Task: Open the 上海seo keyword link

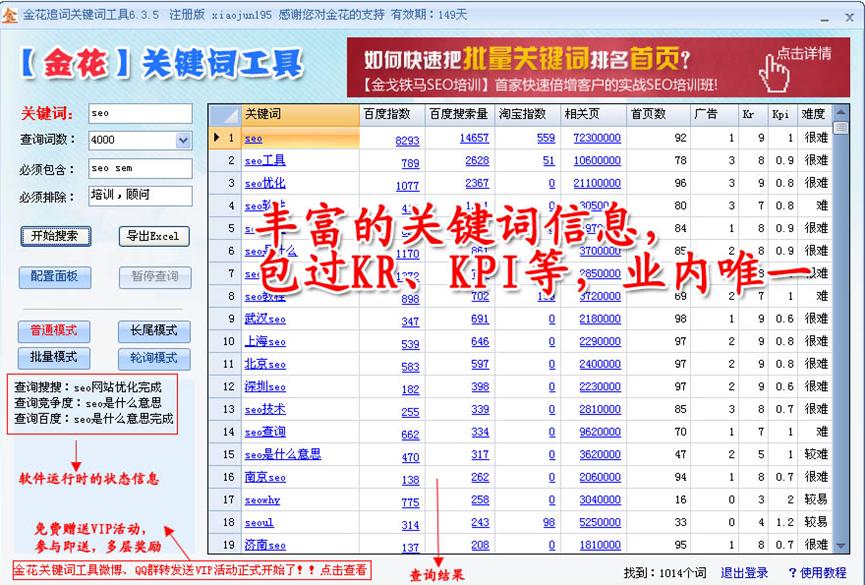Action: tap(265, 342)
